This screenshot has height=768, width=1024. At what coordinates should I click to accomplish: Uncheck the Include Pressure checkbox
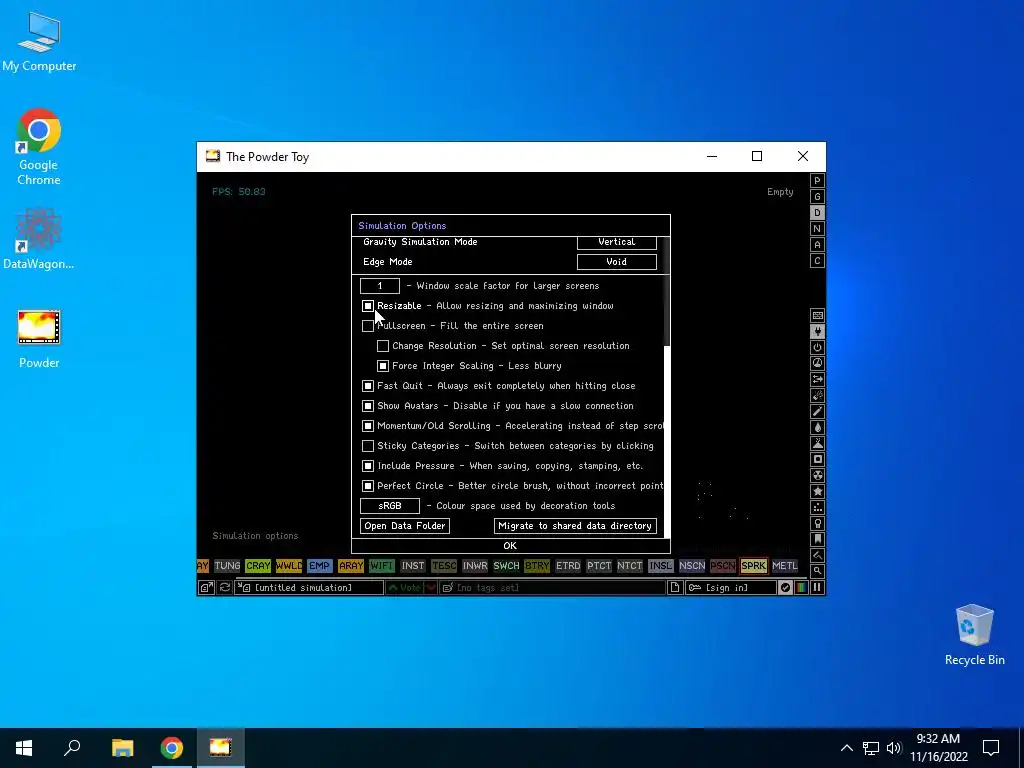368,466
